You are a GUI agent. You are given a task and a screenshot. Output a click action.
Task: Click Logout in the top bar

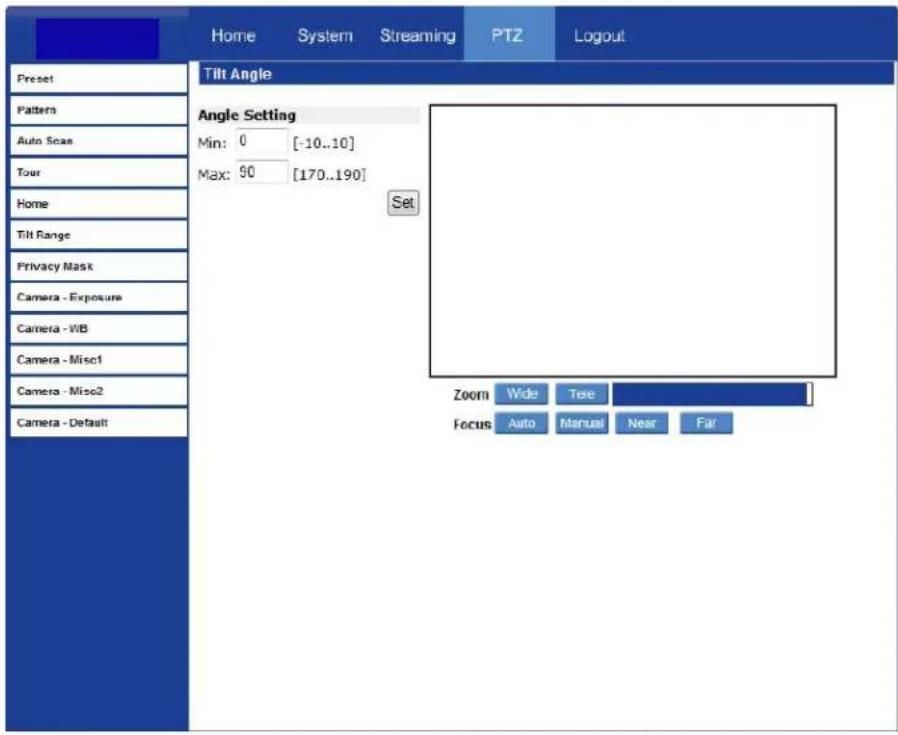click(598, 36)
